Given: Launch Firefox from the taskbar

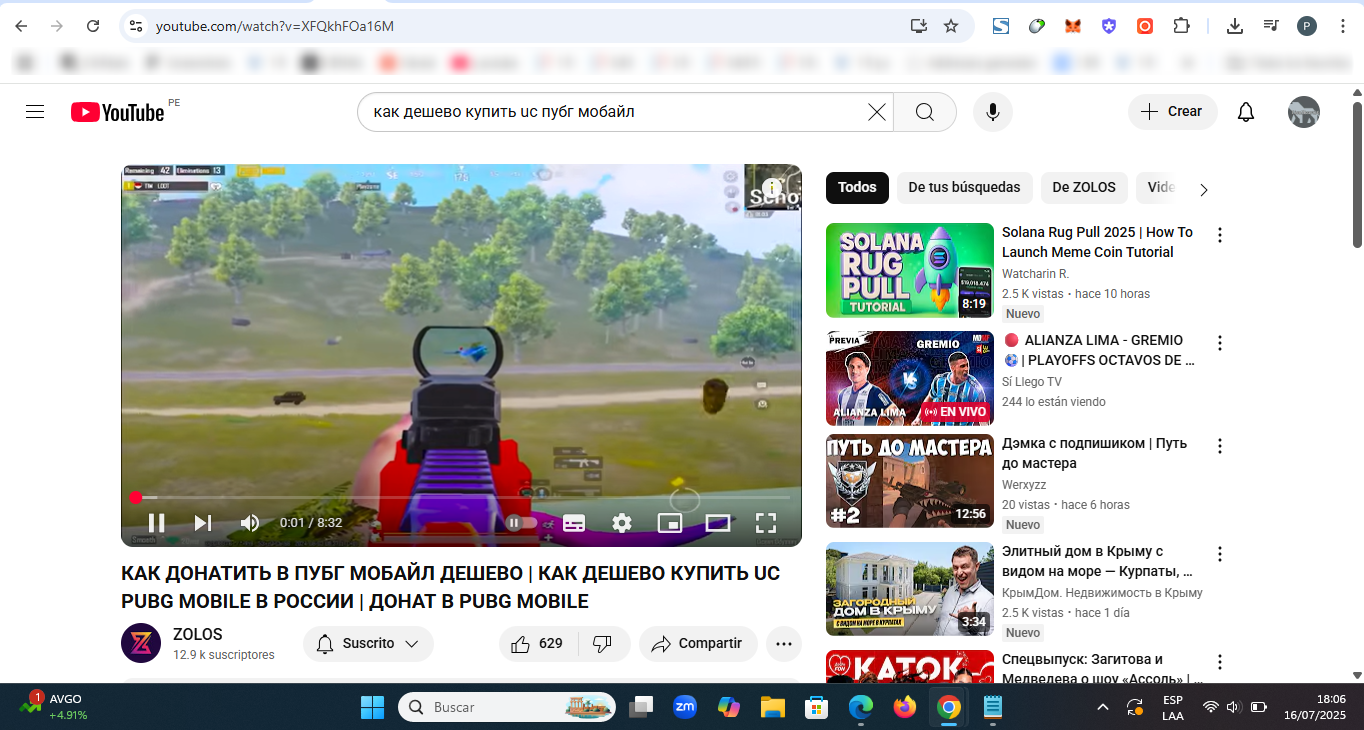Looking at the screenshot, I should (905, 707).
